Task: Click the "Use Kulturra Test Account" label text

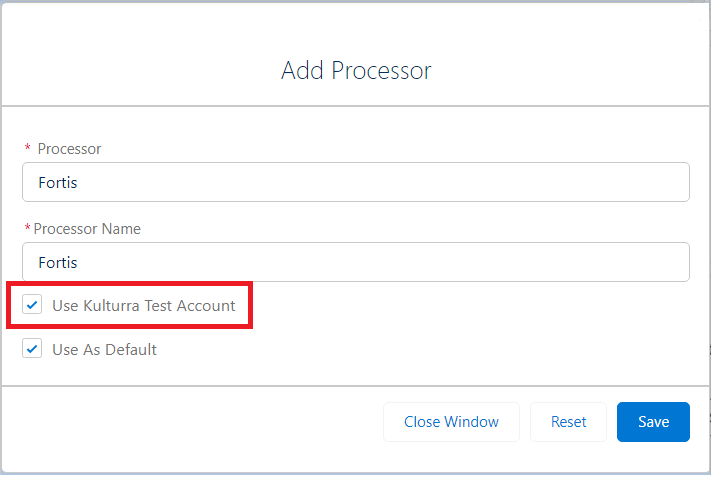Action: tap(143, 305)
